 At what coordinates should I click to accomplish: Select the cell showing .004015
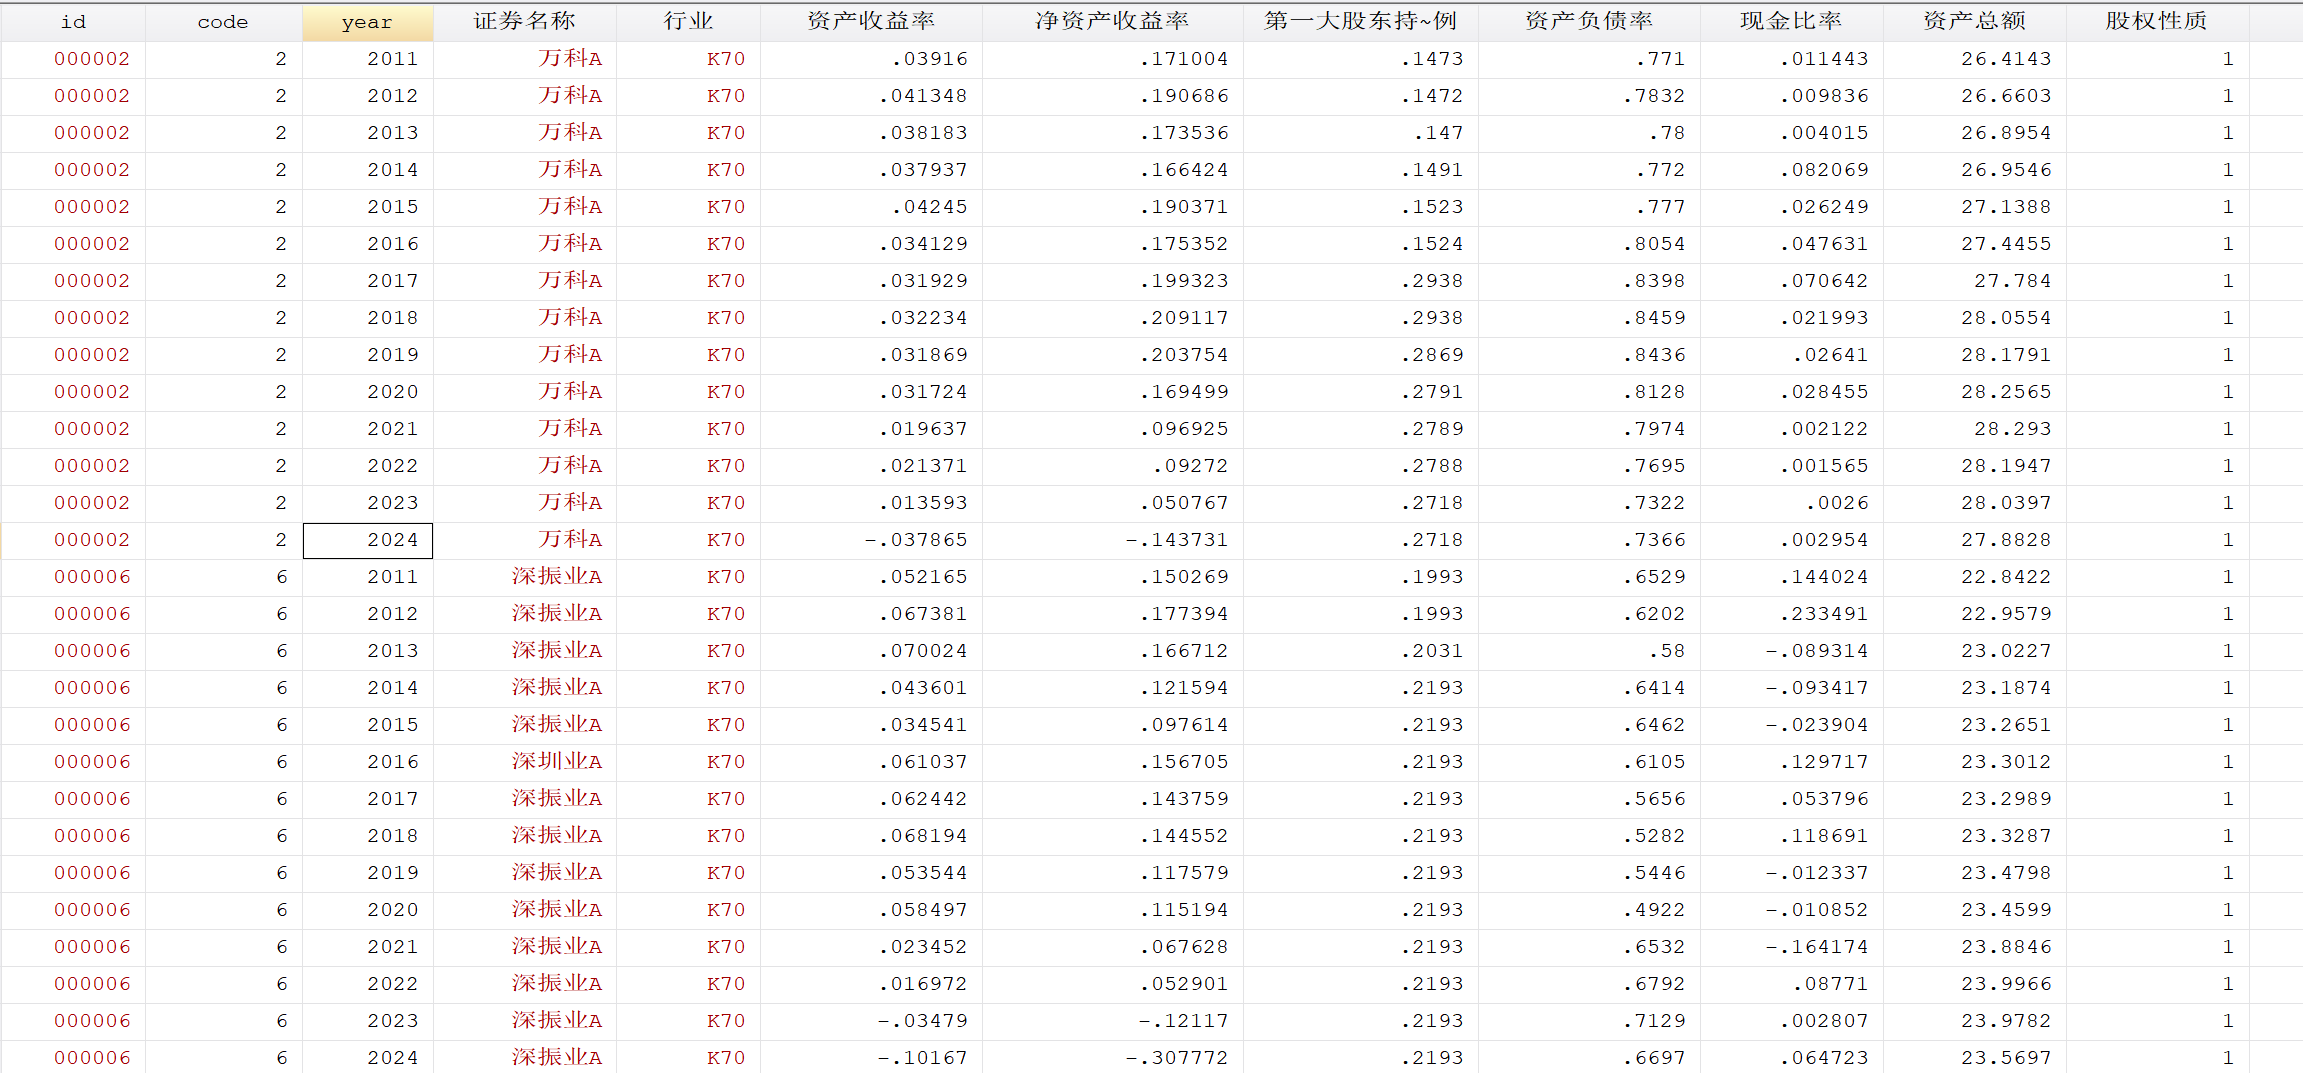pyautogui.click(x=1791, y=133)
